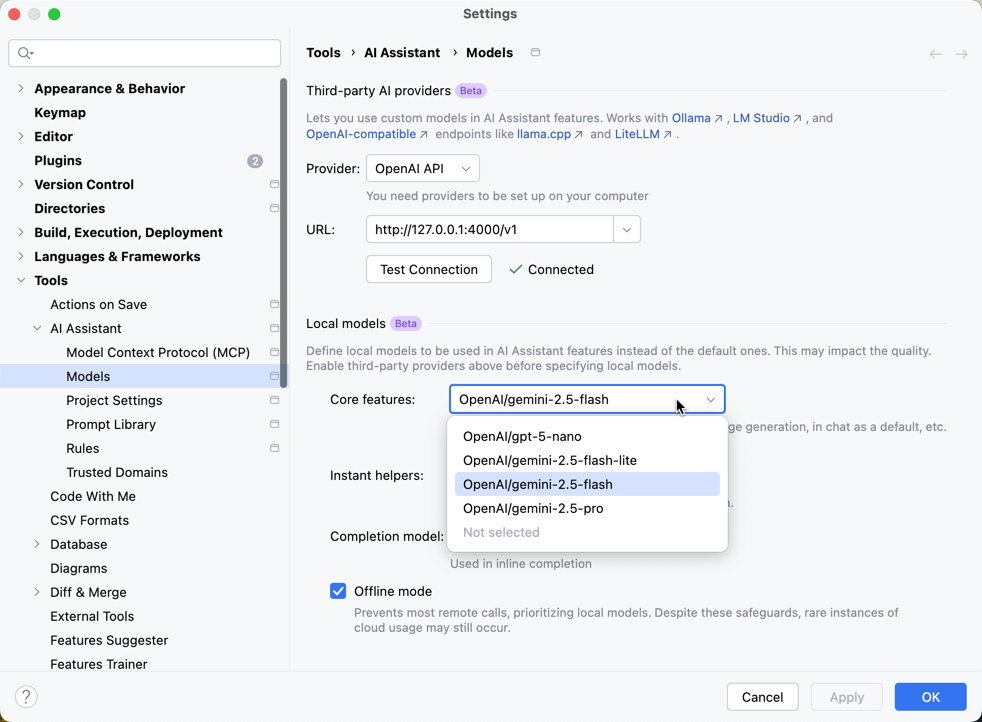The image size is (982, 722).
Task: Open CSV Formats settings
Action: pyautogui.click(x=90, y=520)
